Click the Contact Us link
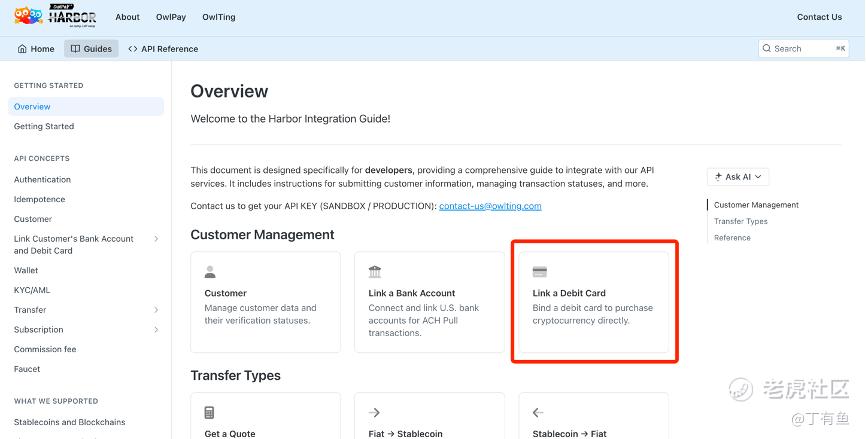The width and height of the screenshot is (866, 439). (x=819, y=17)
